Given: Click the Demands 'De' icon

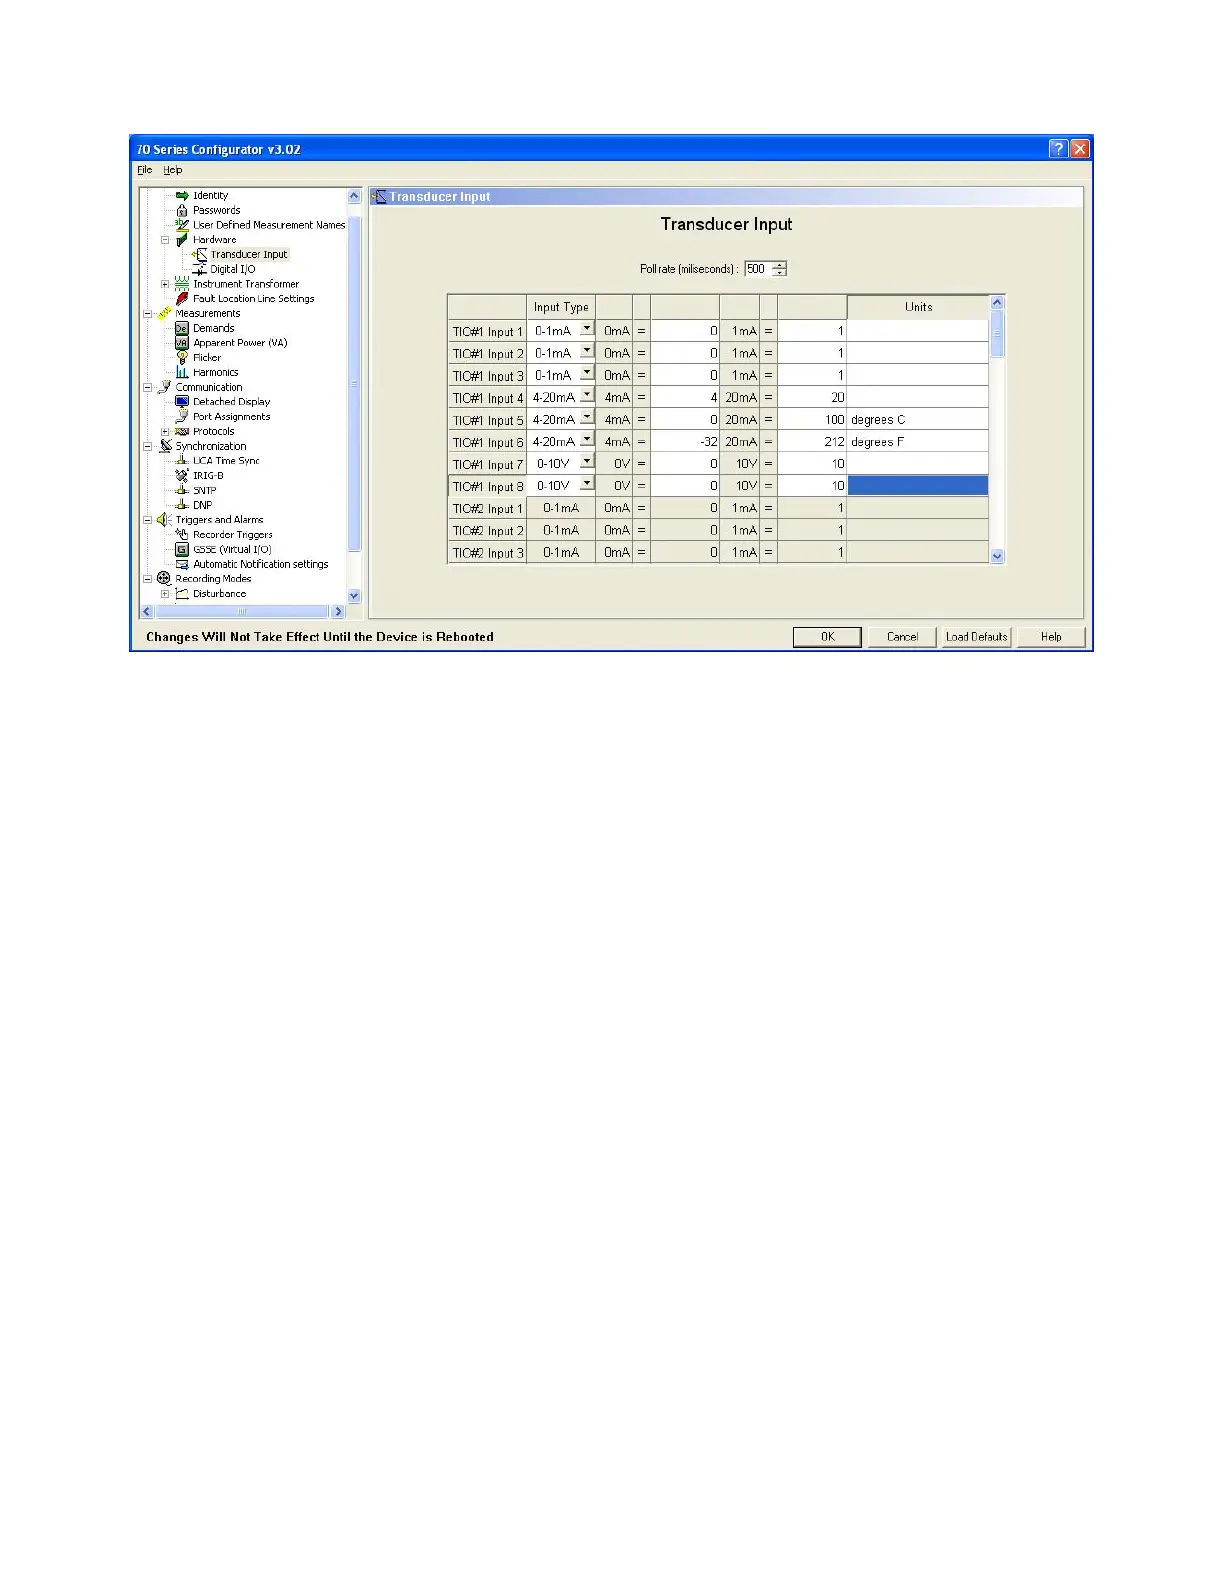Looking at the screenshot, I should [x=182, y=328].
